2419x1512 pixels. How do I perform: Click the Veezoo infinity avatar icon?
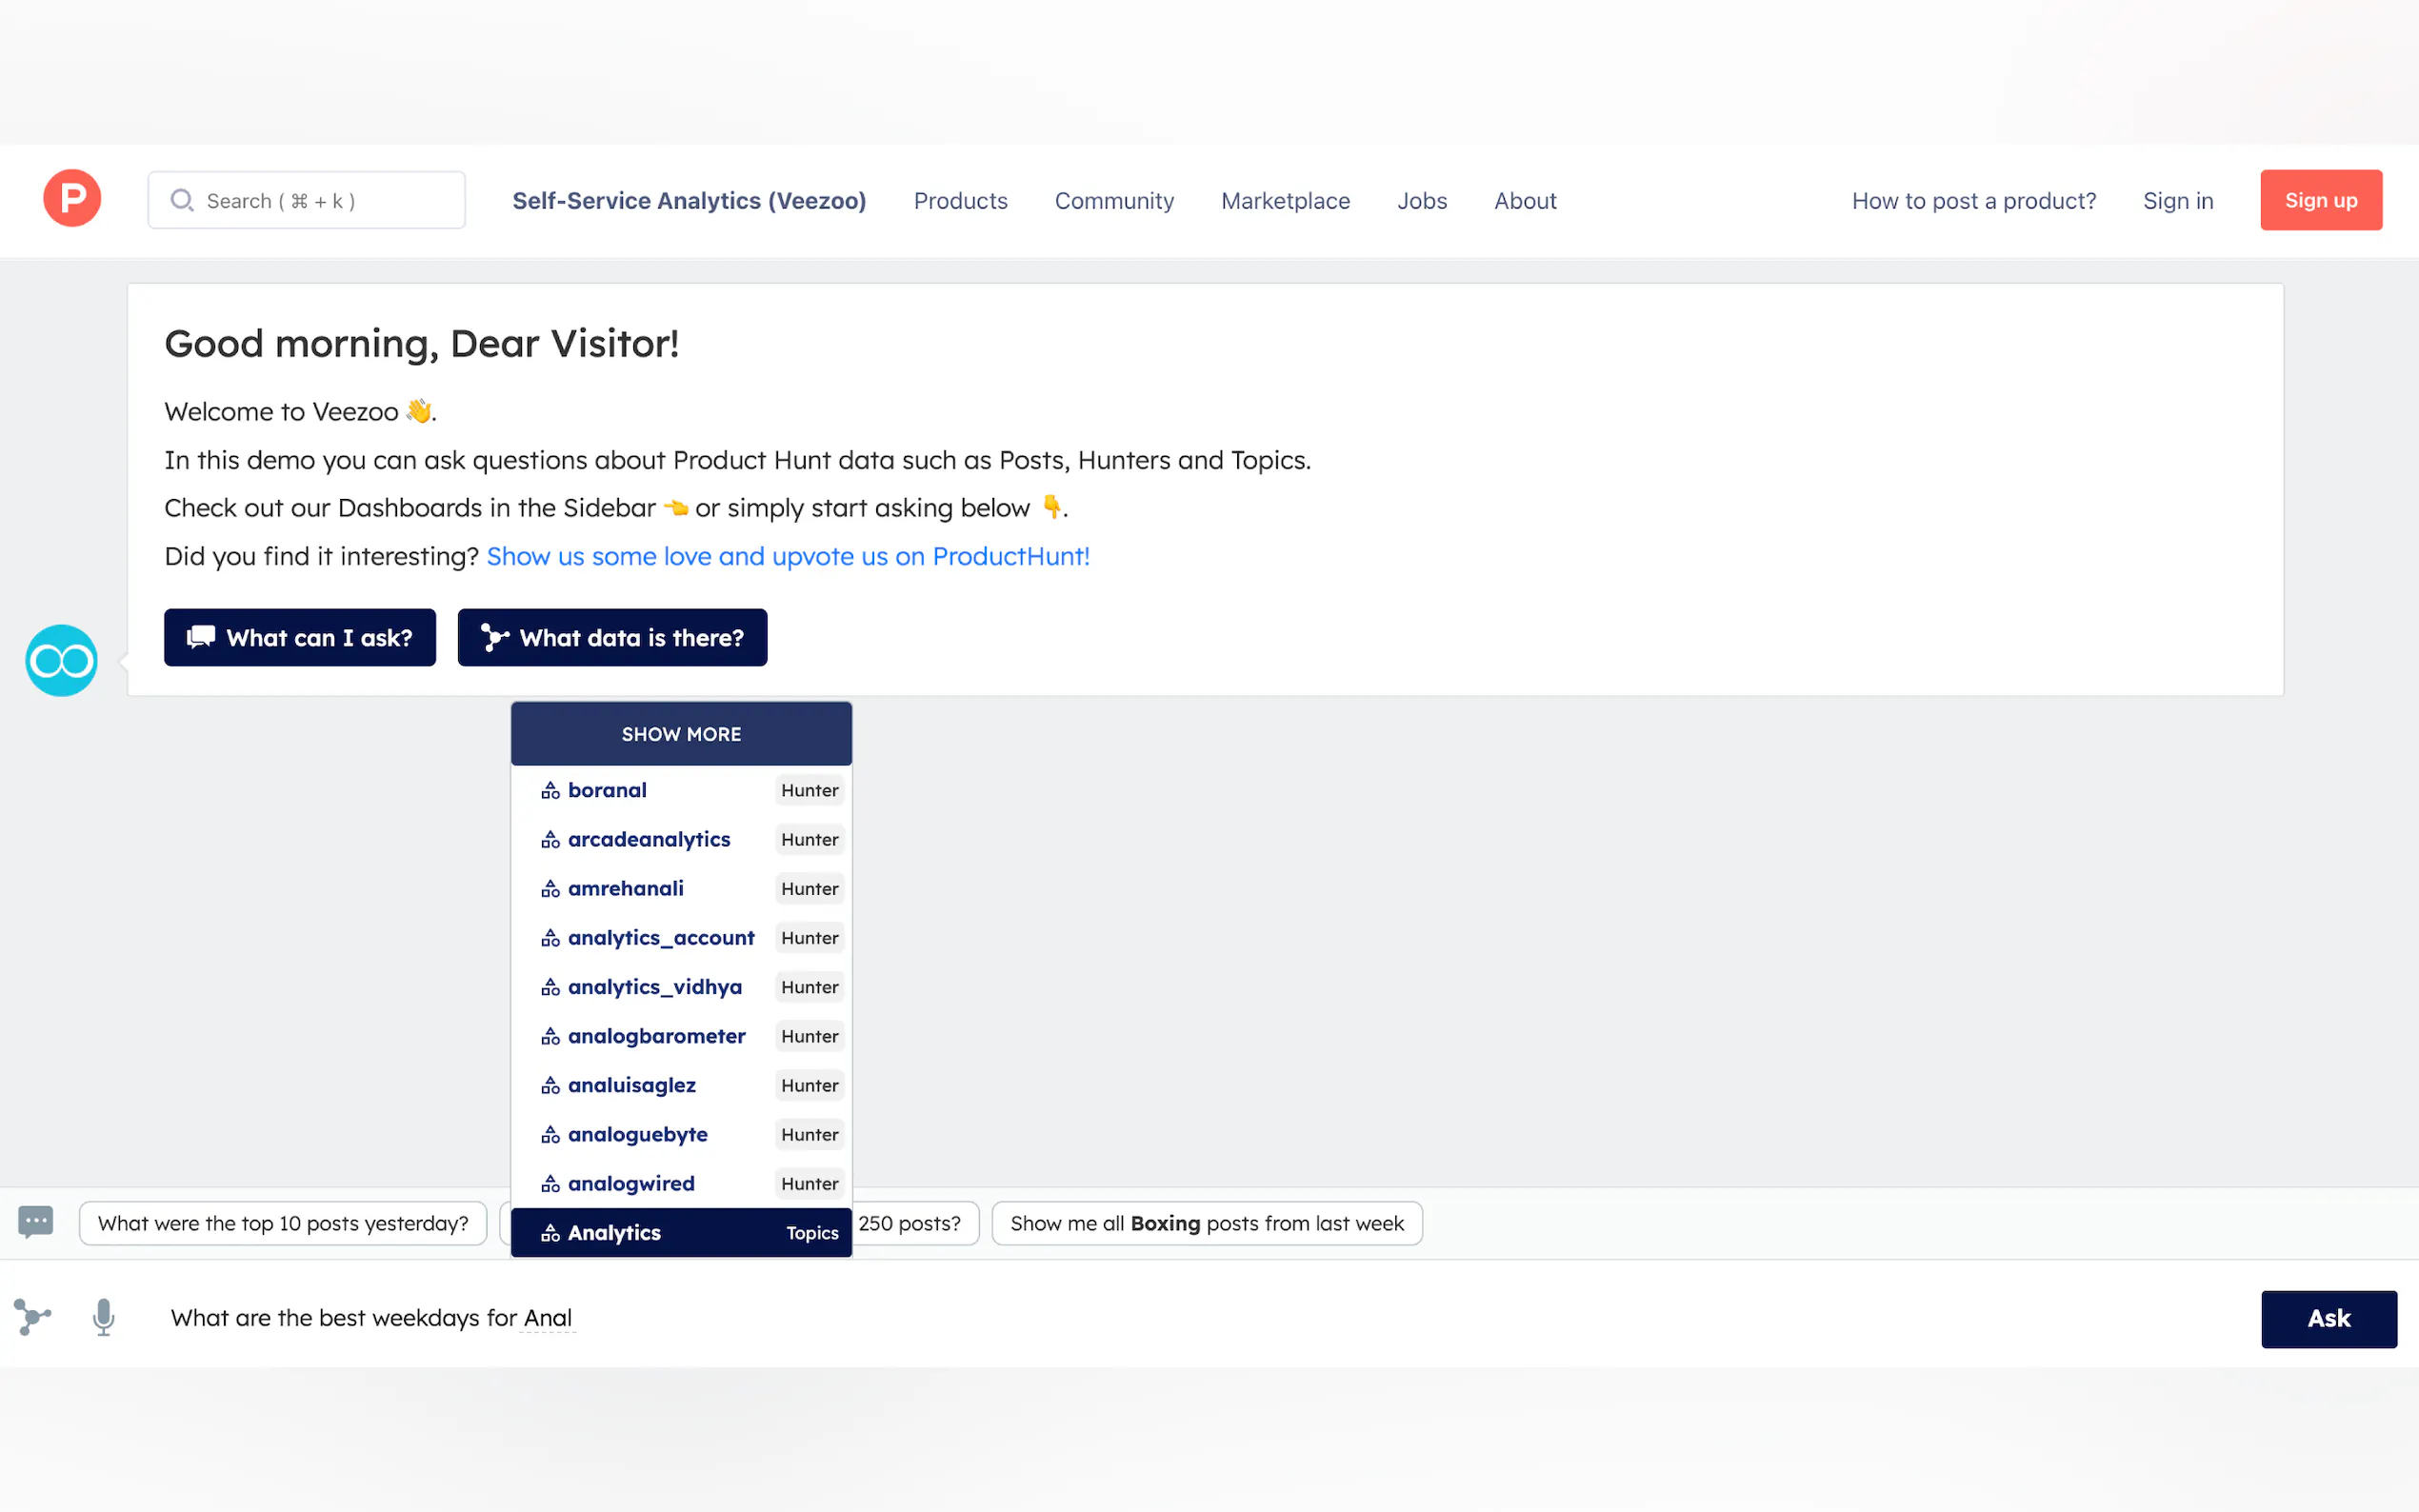tap(61, 660)
